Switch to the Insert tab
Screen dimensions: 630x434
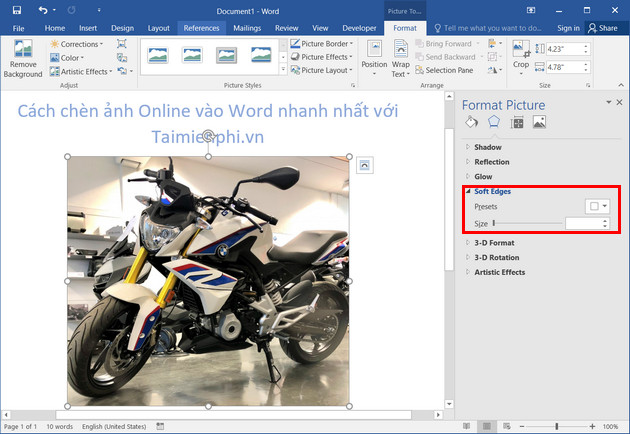[88, 28]
